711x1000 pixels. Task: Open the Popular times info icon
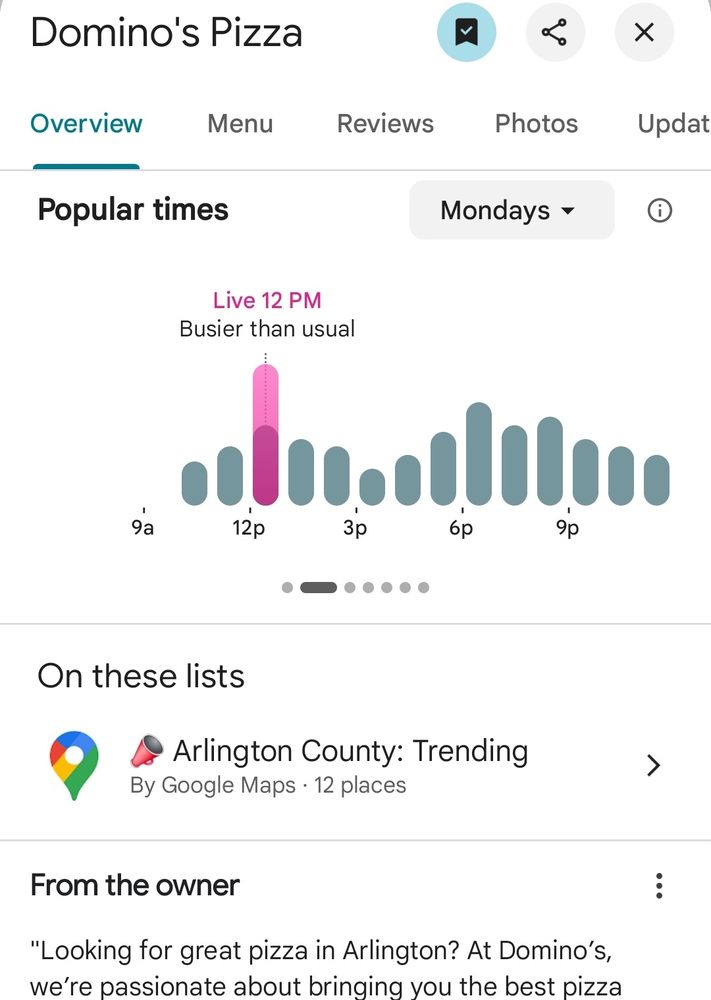659,210
